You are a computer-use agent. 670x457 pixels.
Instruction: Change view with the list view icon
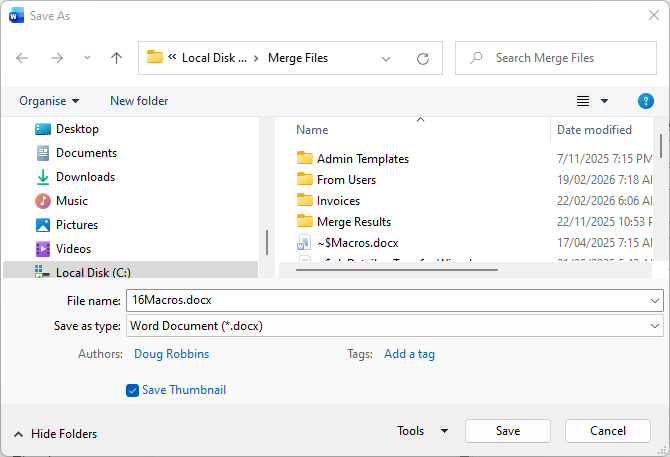coord(583,101)
